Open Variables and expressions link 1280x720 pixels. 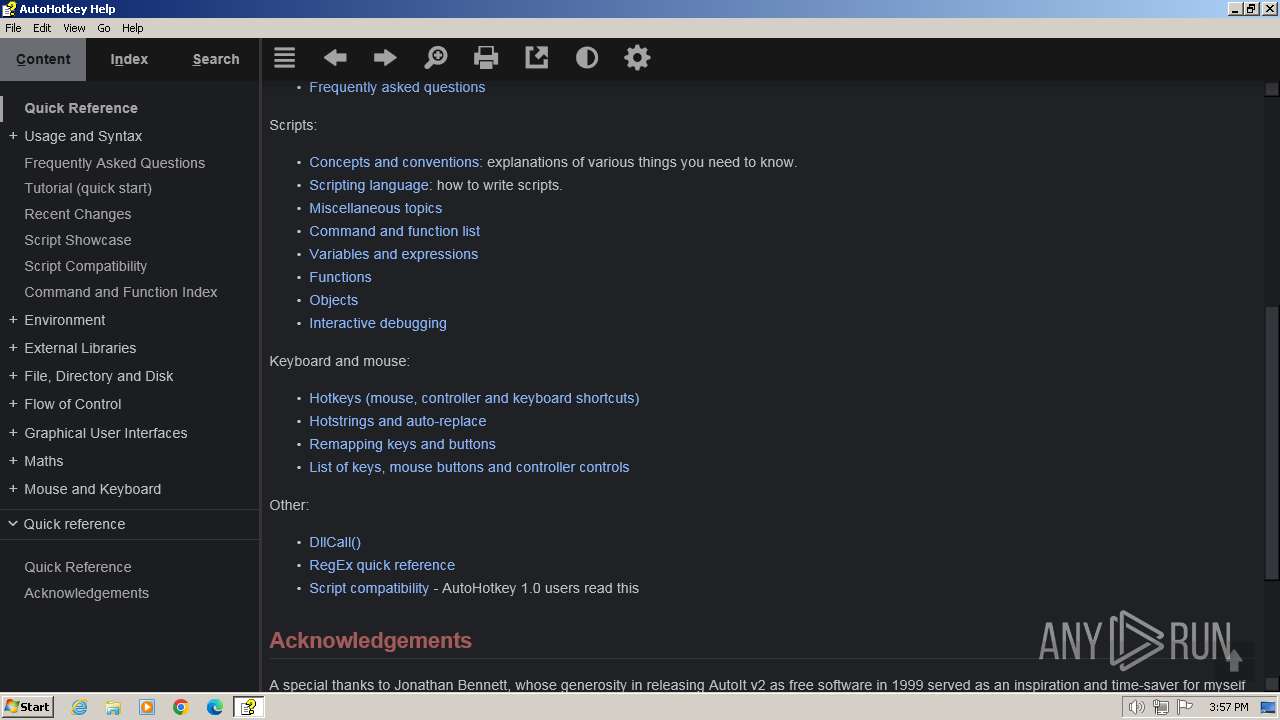tap(394, 254)
